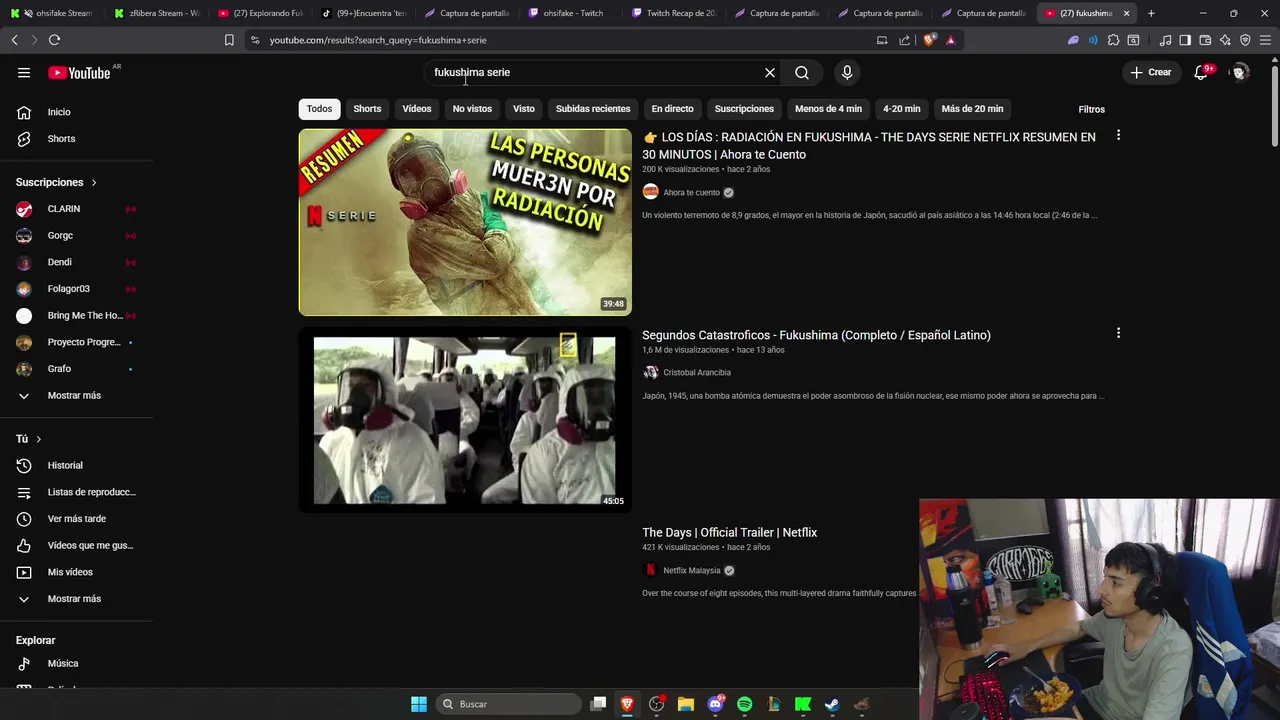Open options menu for Segundos Catastroficos video
The image size is (1280, 720).
point(1118,333)
